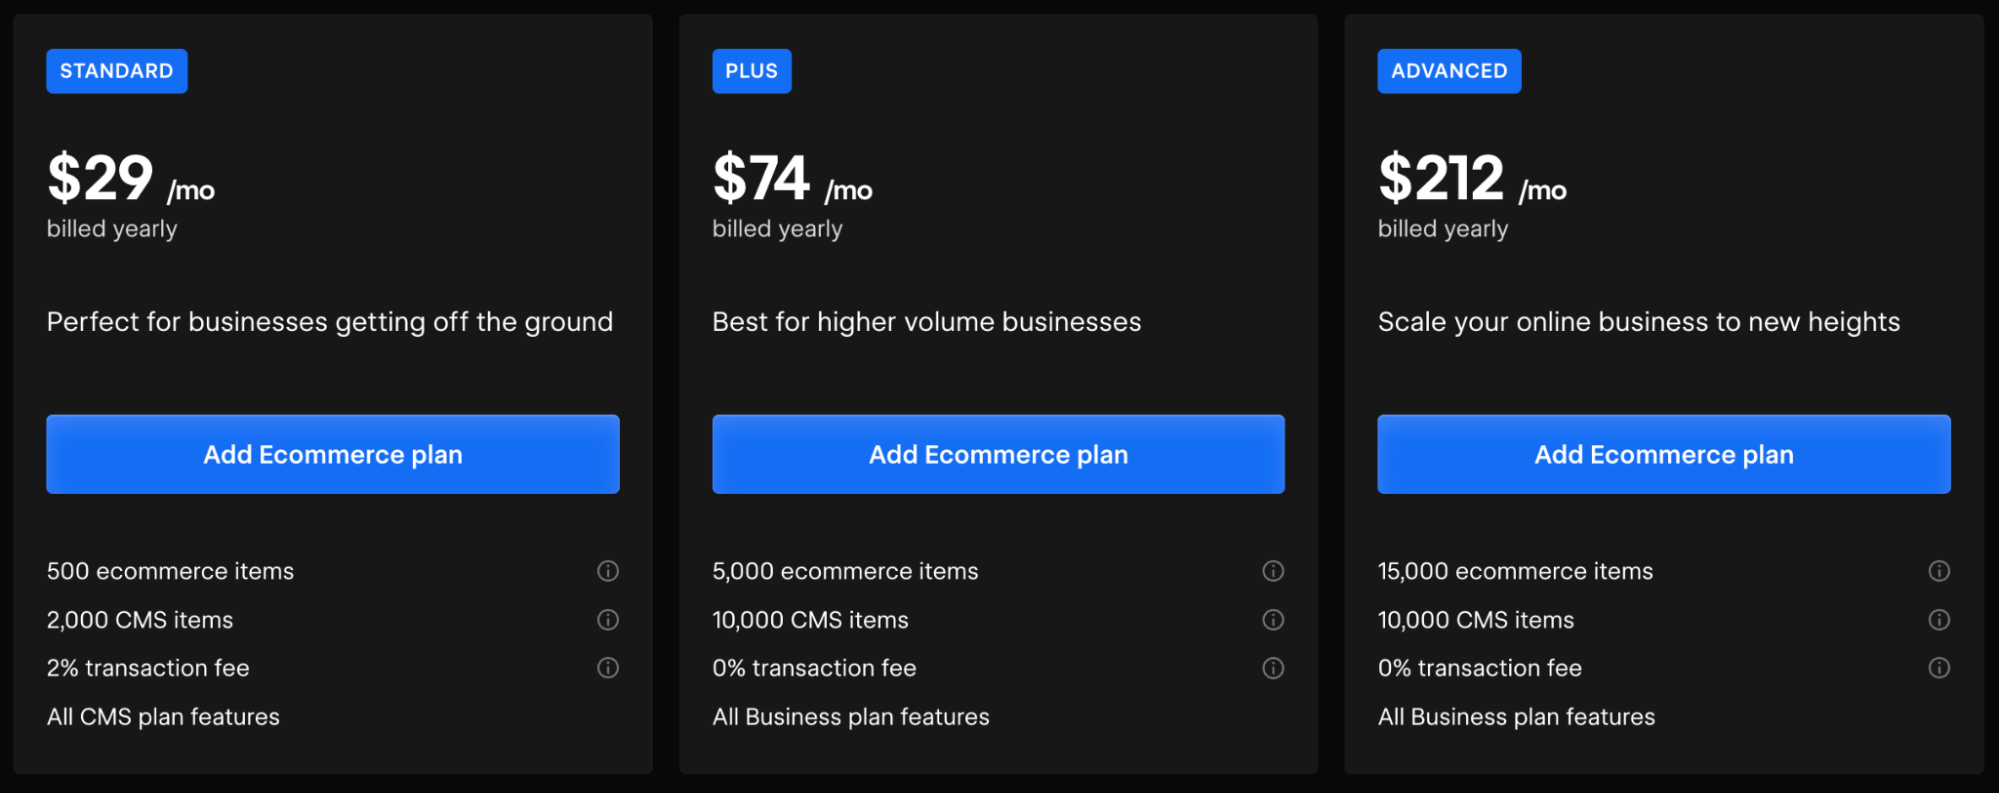Click the info icon beside 500 ecommerce items
This screenshot has height=793, width=1999.
pyautogui.click(x=609, y=571)
